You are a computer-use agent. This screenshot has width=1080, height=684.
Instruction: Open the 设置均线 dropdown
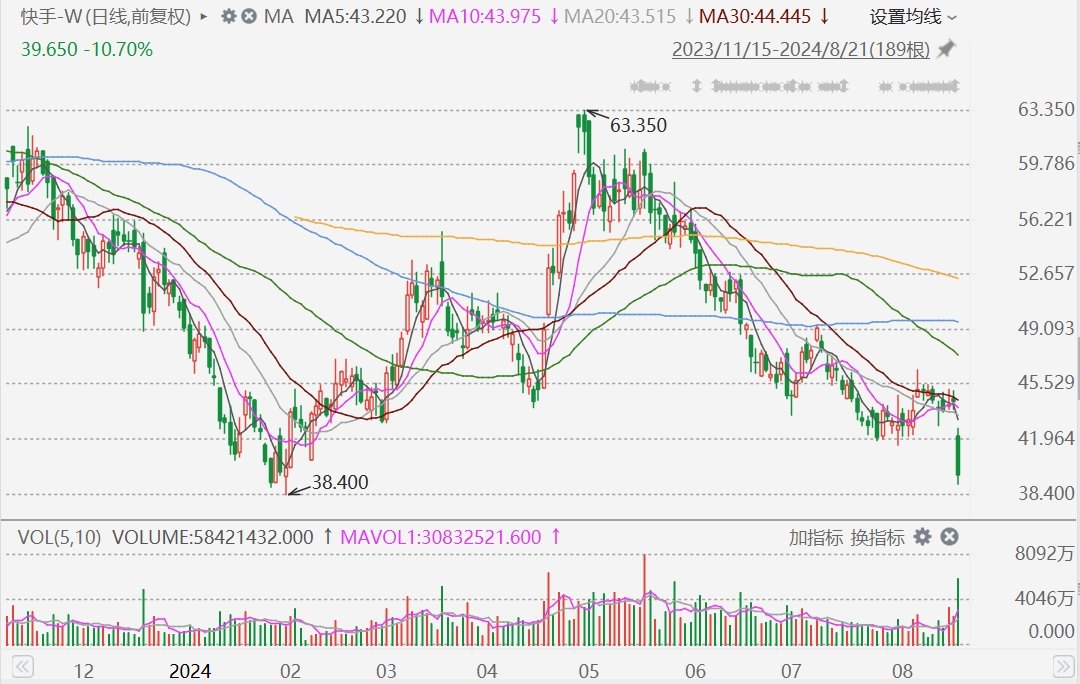[x=913, y=17]
